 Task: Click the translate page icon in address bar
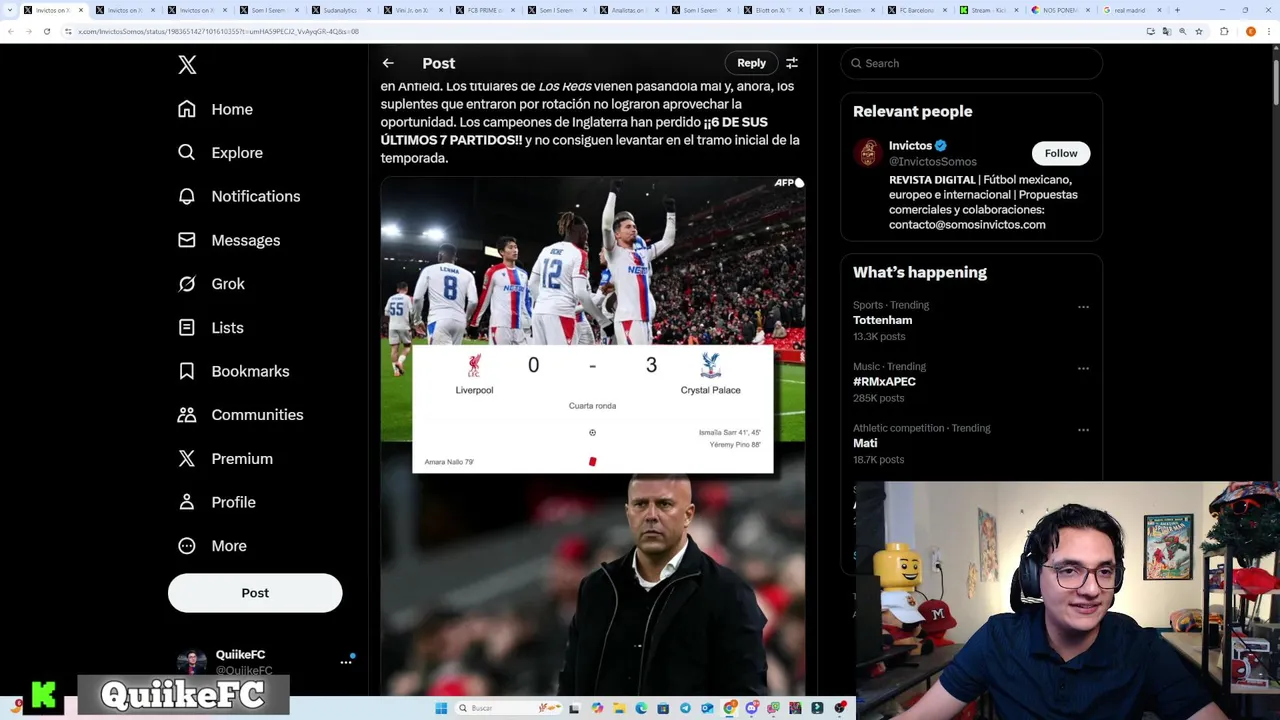[x=1167, y=32]
